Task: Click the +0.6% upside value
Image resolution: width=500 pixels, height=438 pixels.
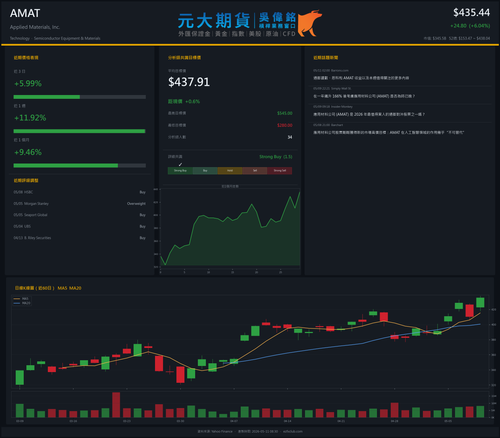Action: click(x=193, y=101)
